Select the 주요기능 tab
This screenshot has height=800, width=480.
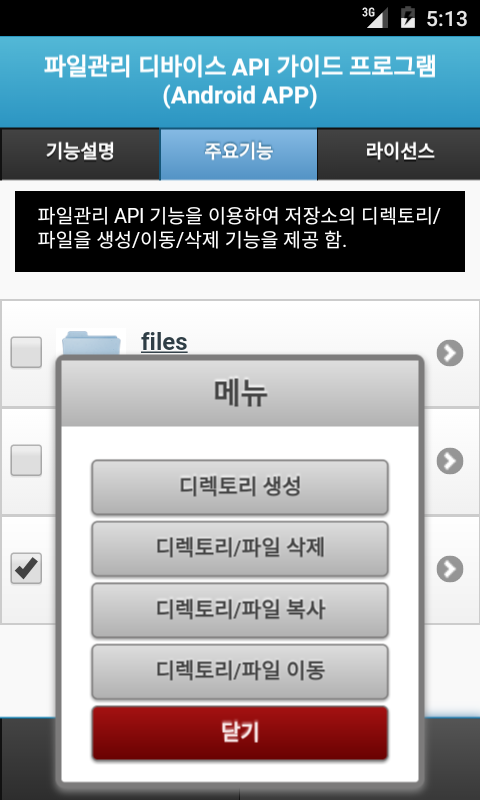tap(239, 154)
